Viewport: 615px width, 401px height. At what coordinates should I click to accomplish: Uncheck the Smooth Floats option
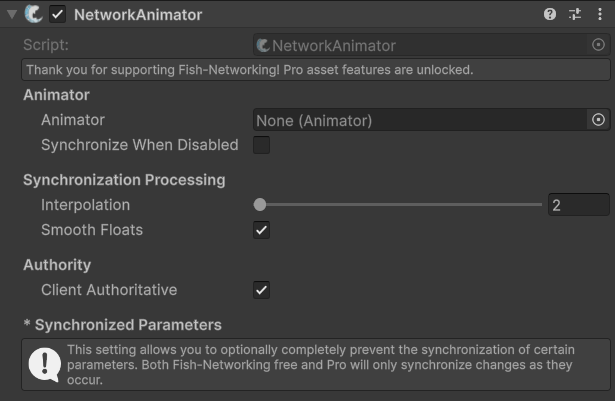(x=261, y=230)
